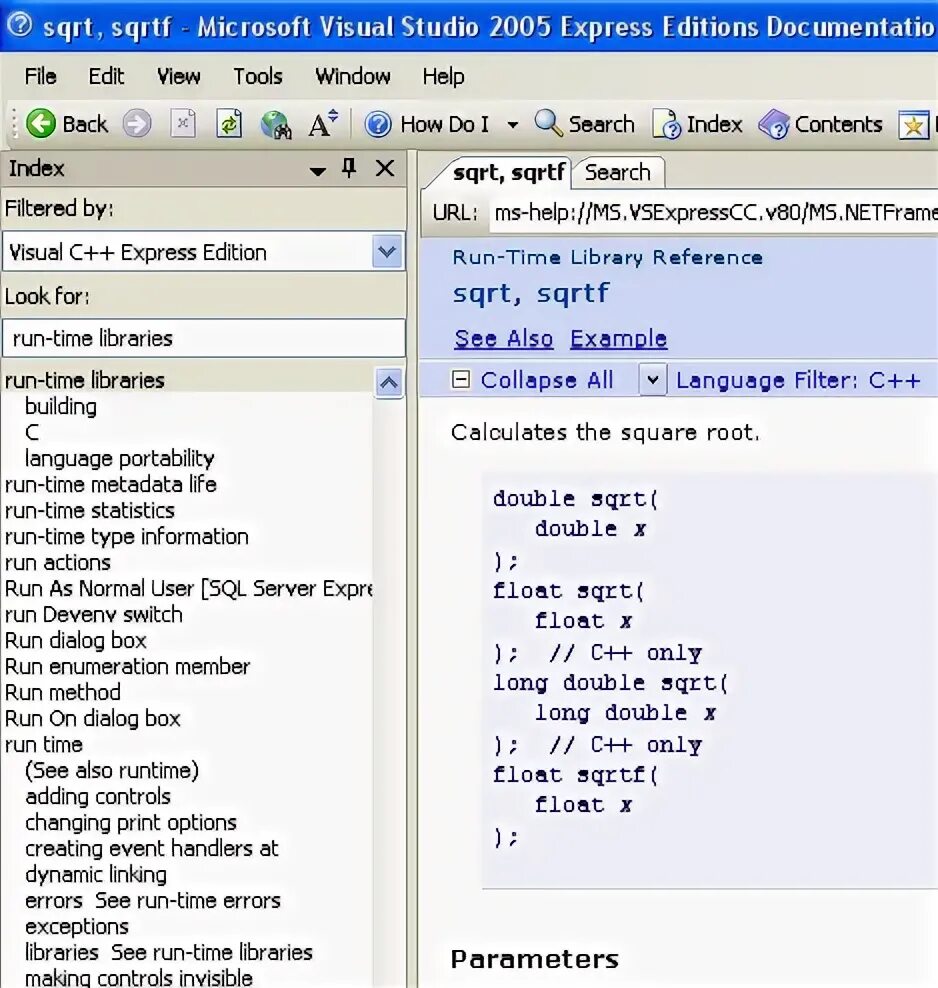The width and height of the screenshot is (938, 988).
Task: Select '(See also runtime)' subentry
Action: click(112, 770)
